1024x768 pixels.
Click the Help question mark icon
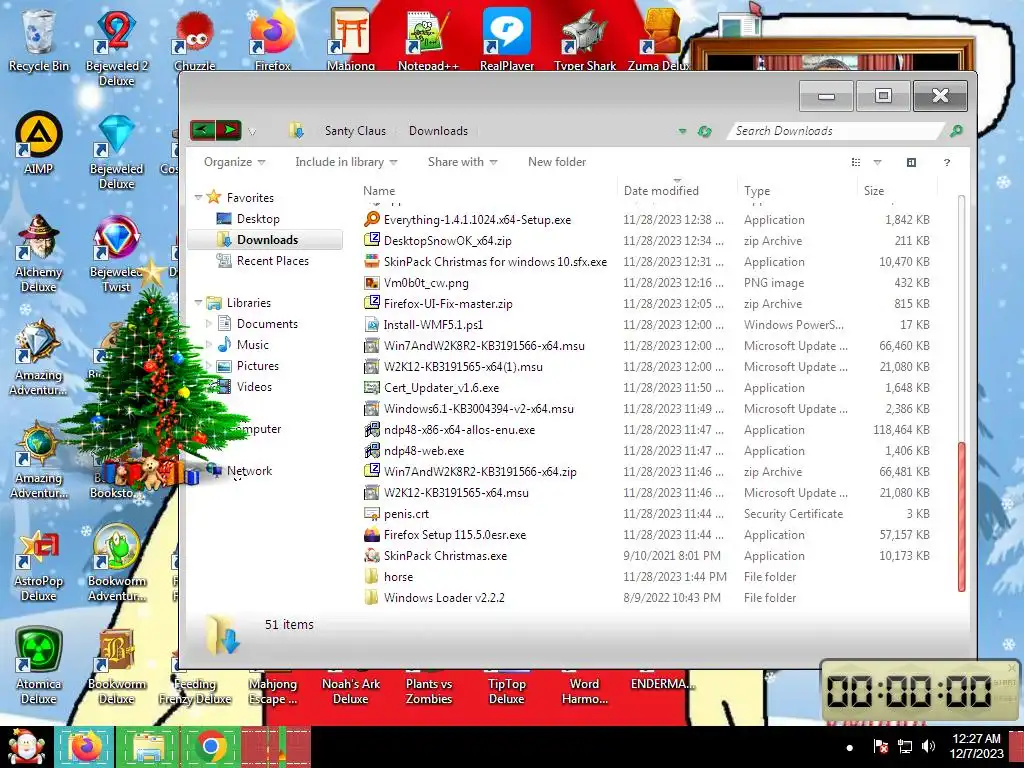(x=946, y=163)
